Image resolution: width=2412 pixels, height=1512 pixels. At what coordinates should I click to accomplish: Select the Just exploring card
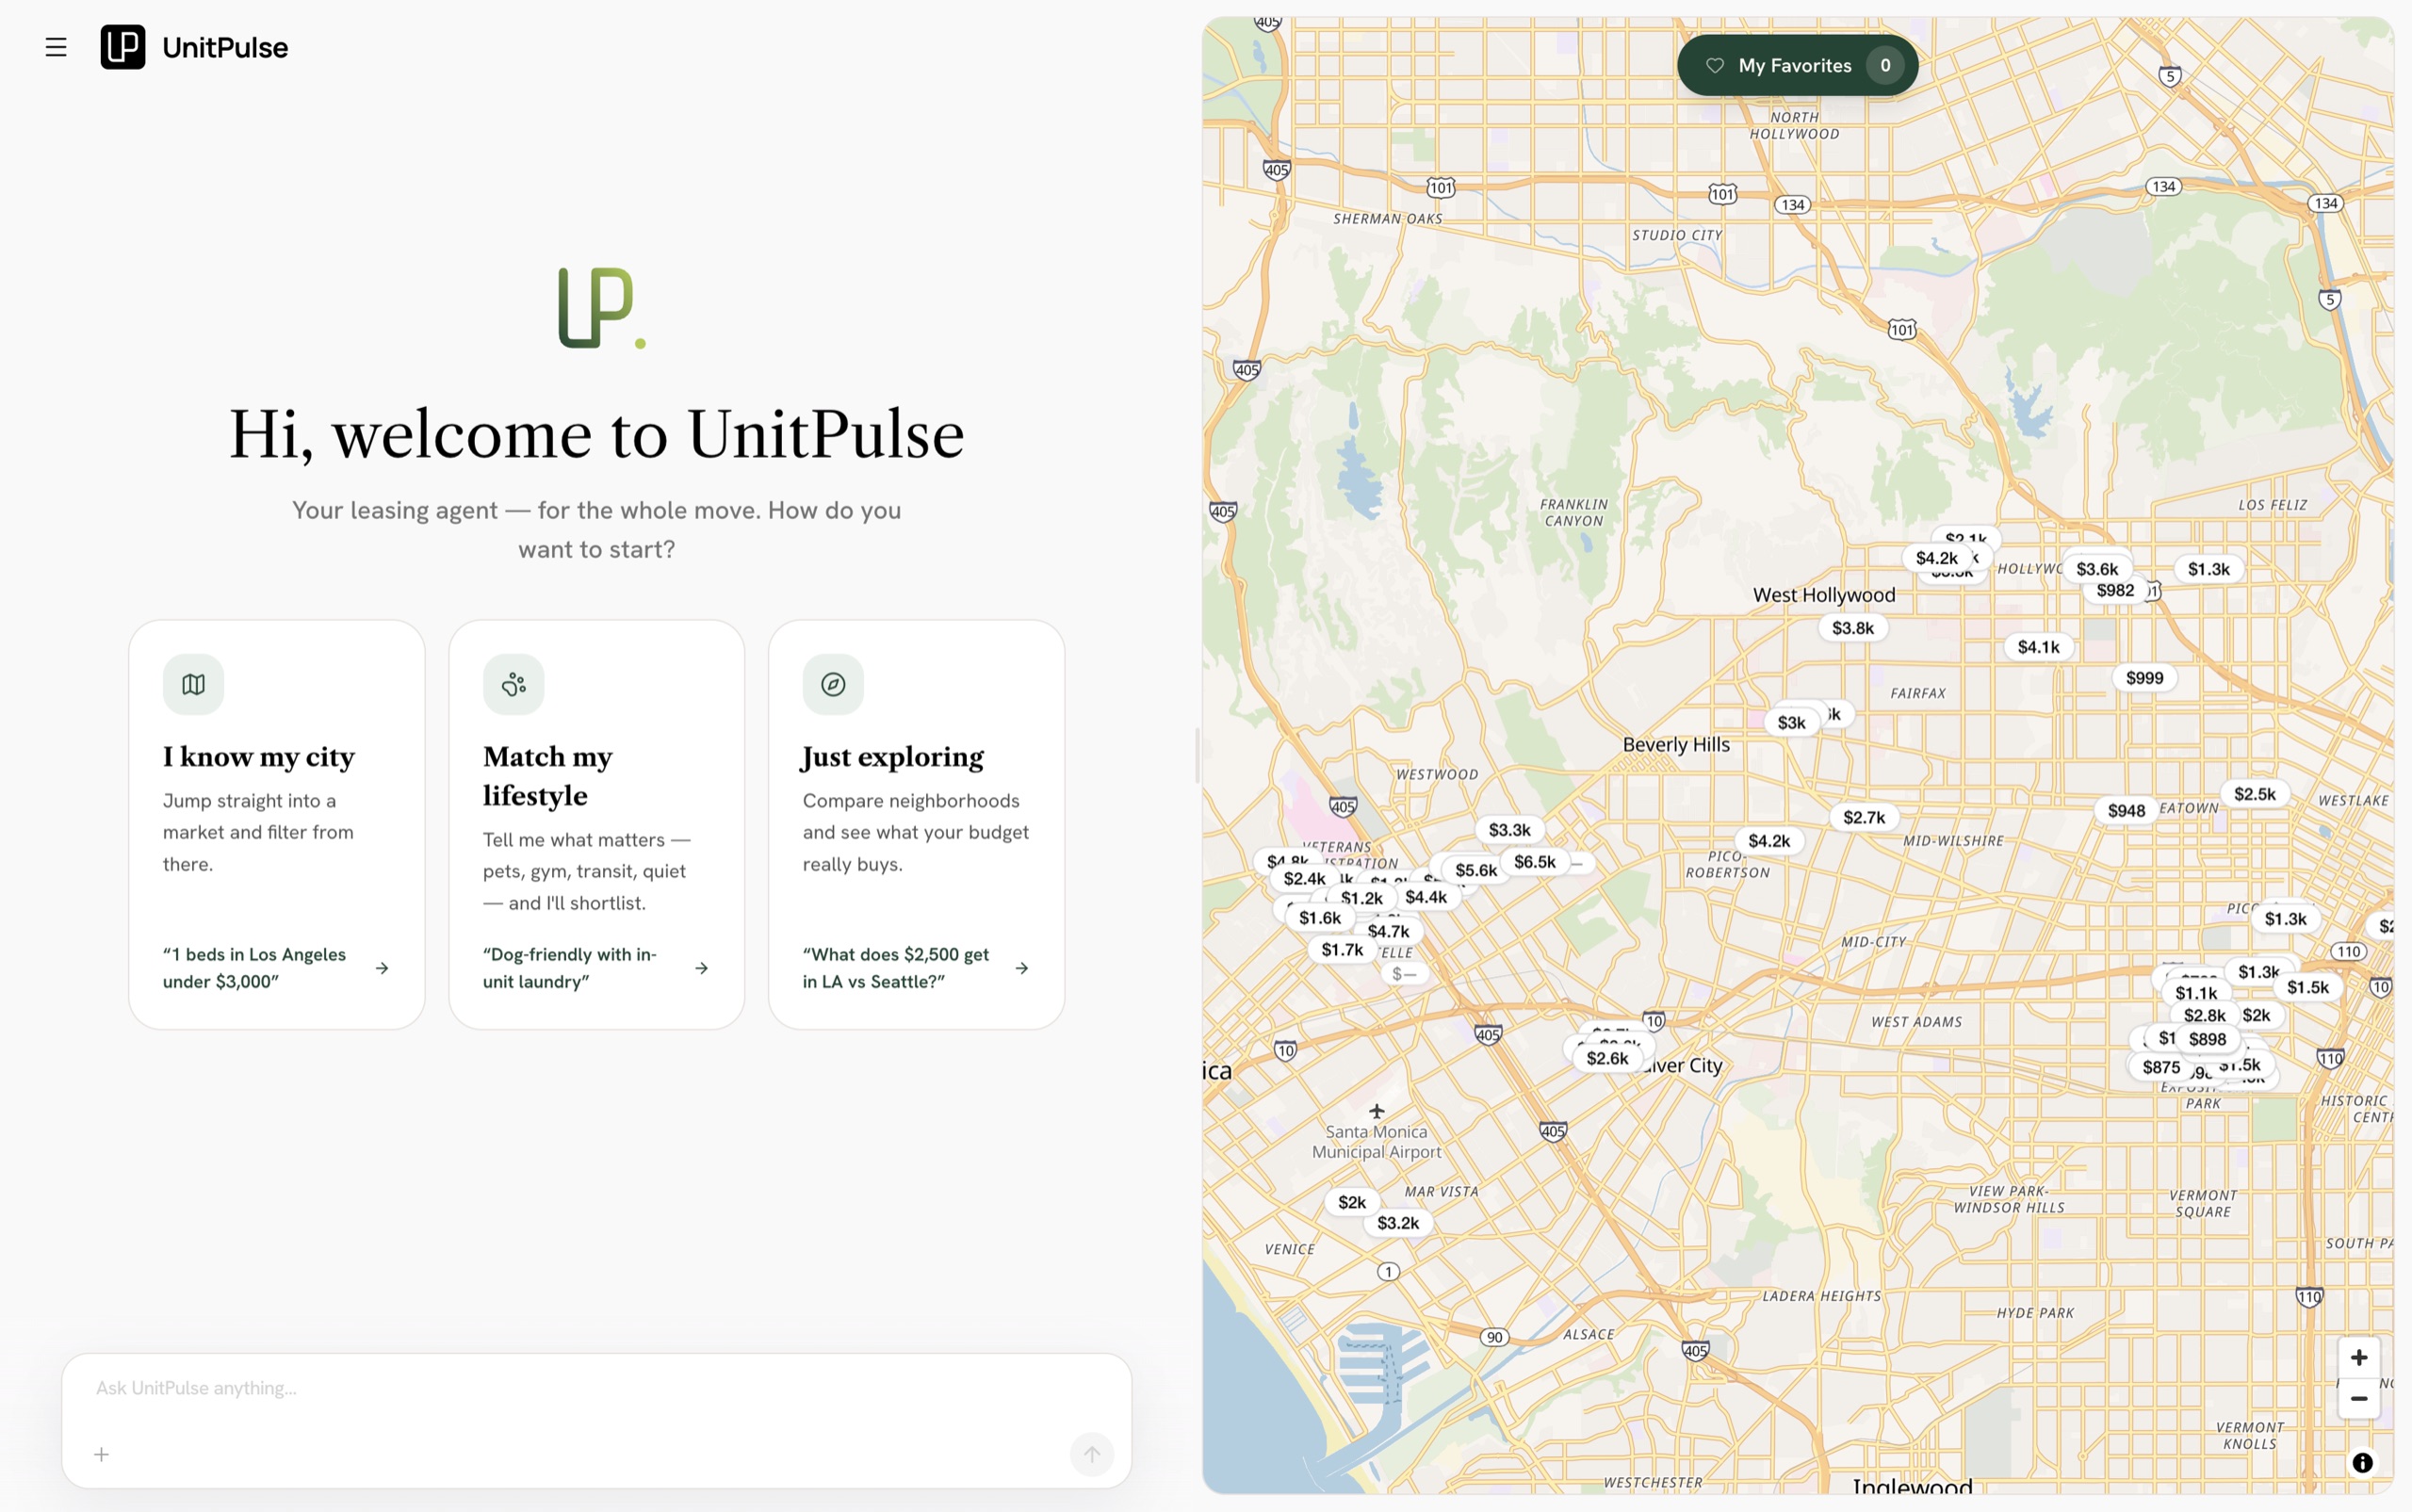point(917,824)
